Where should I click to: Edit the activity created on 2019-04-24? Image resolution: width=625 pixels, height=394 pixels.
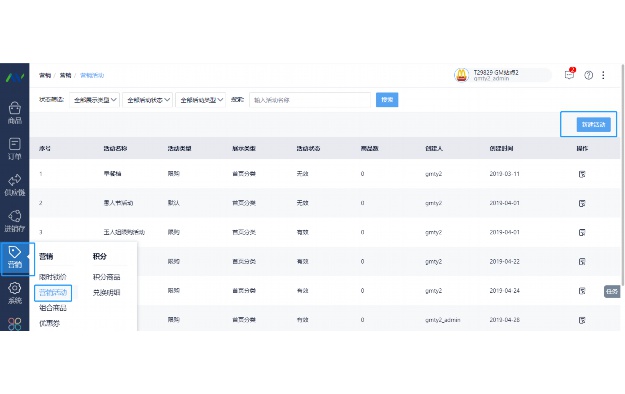(x=582, y=291)
